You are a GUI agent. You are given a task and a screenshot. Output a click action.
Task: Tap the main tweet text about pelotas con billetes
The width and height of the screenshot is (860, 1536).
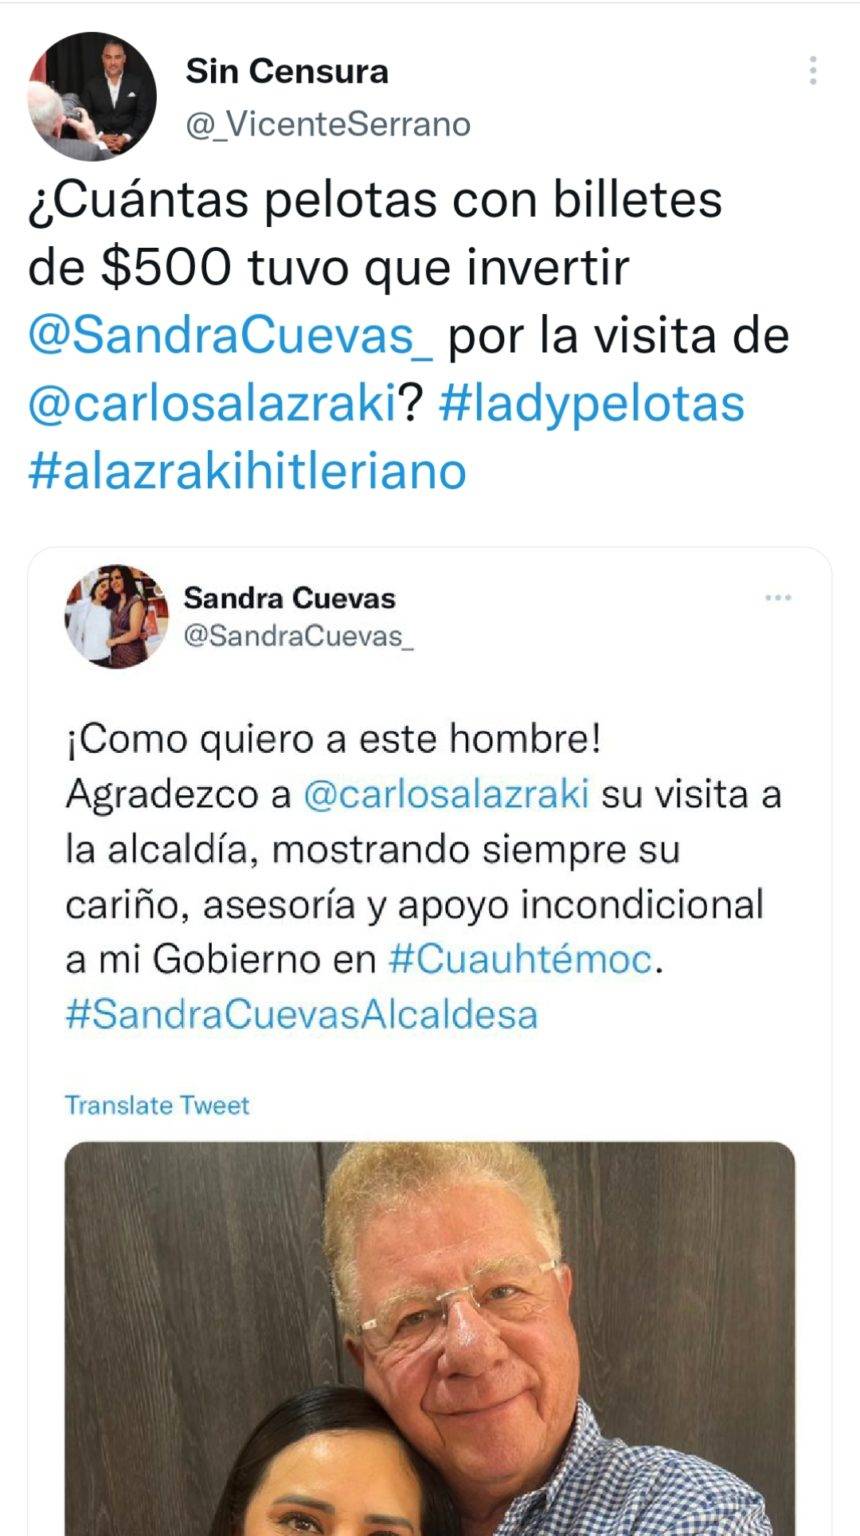pyautogui.click(x=409, y=335)
